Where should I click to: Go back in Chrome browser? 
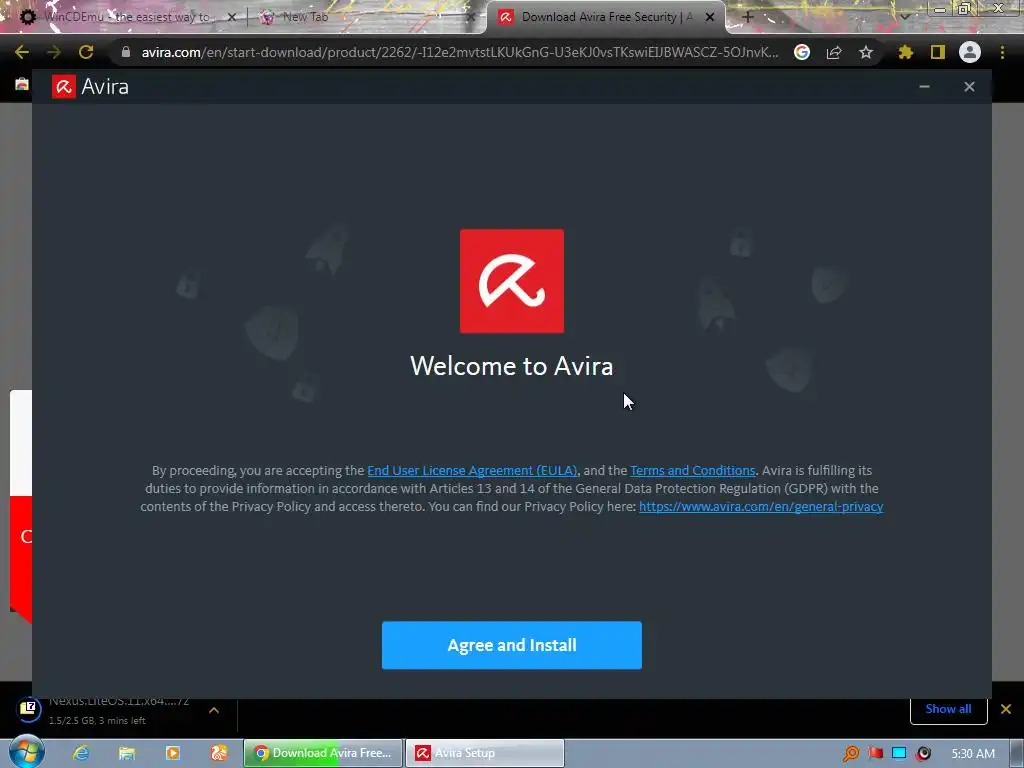point(22,52)
